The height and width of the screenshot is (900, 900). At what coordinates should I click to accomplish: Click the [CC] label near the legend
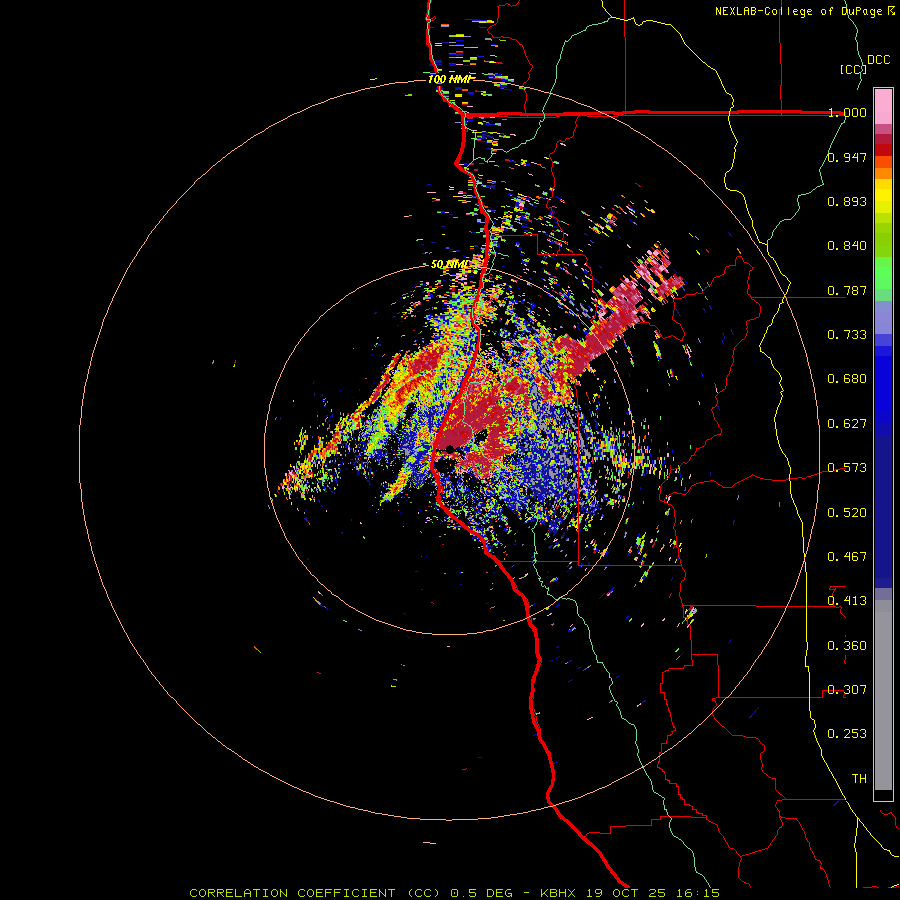click(853, 69)
